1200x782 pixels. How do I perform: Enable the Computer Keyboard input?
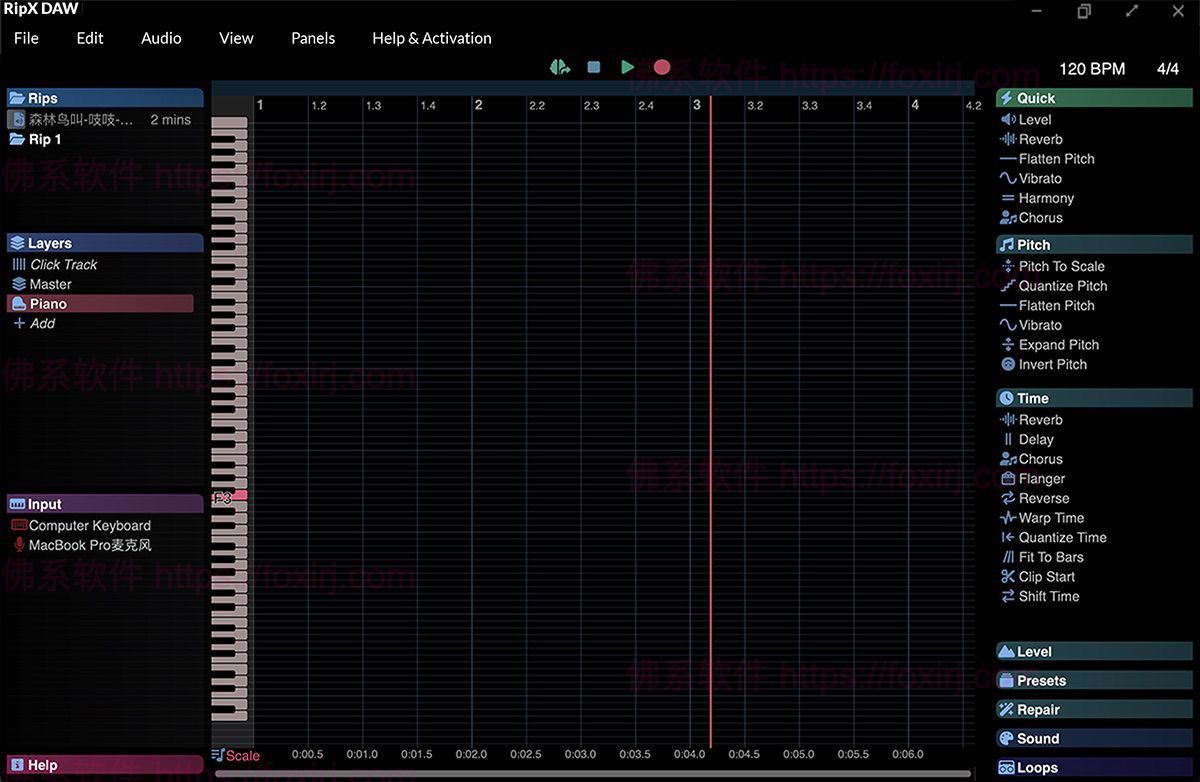89,526
